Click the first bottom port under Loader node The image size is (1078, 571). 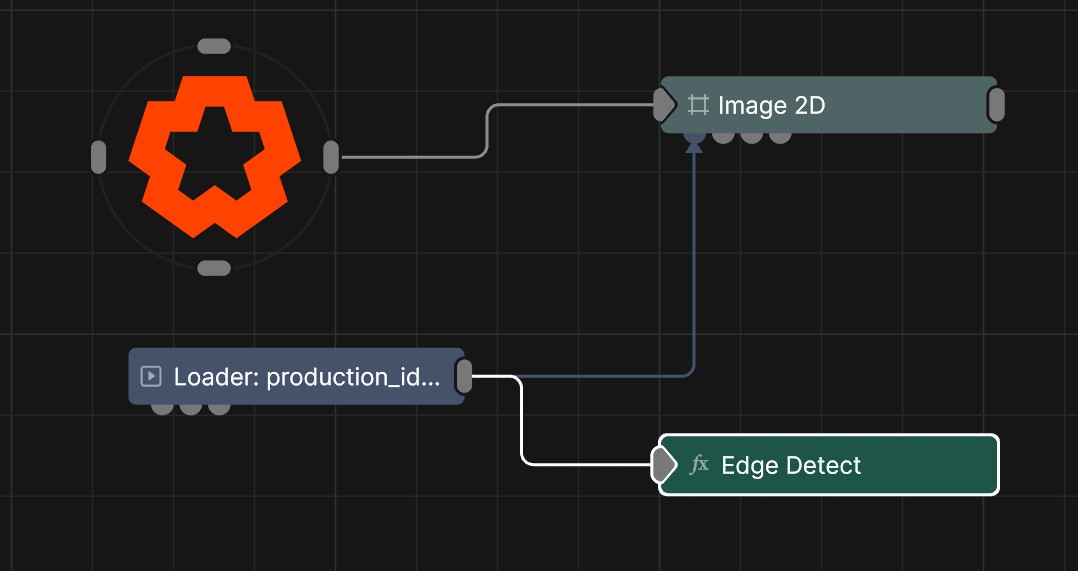click(161, 407)
